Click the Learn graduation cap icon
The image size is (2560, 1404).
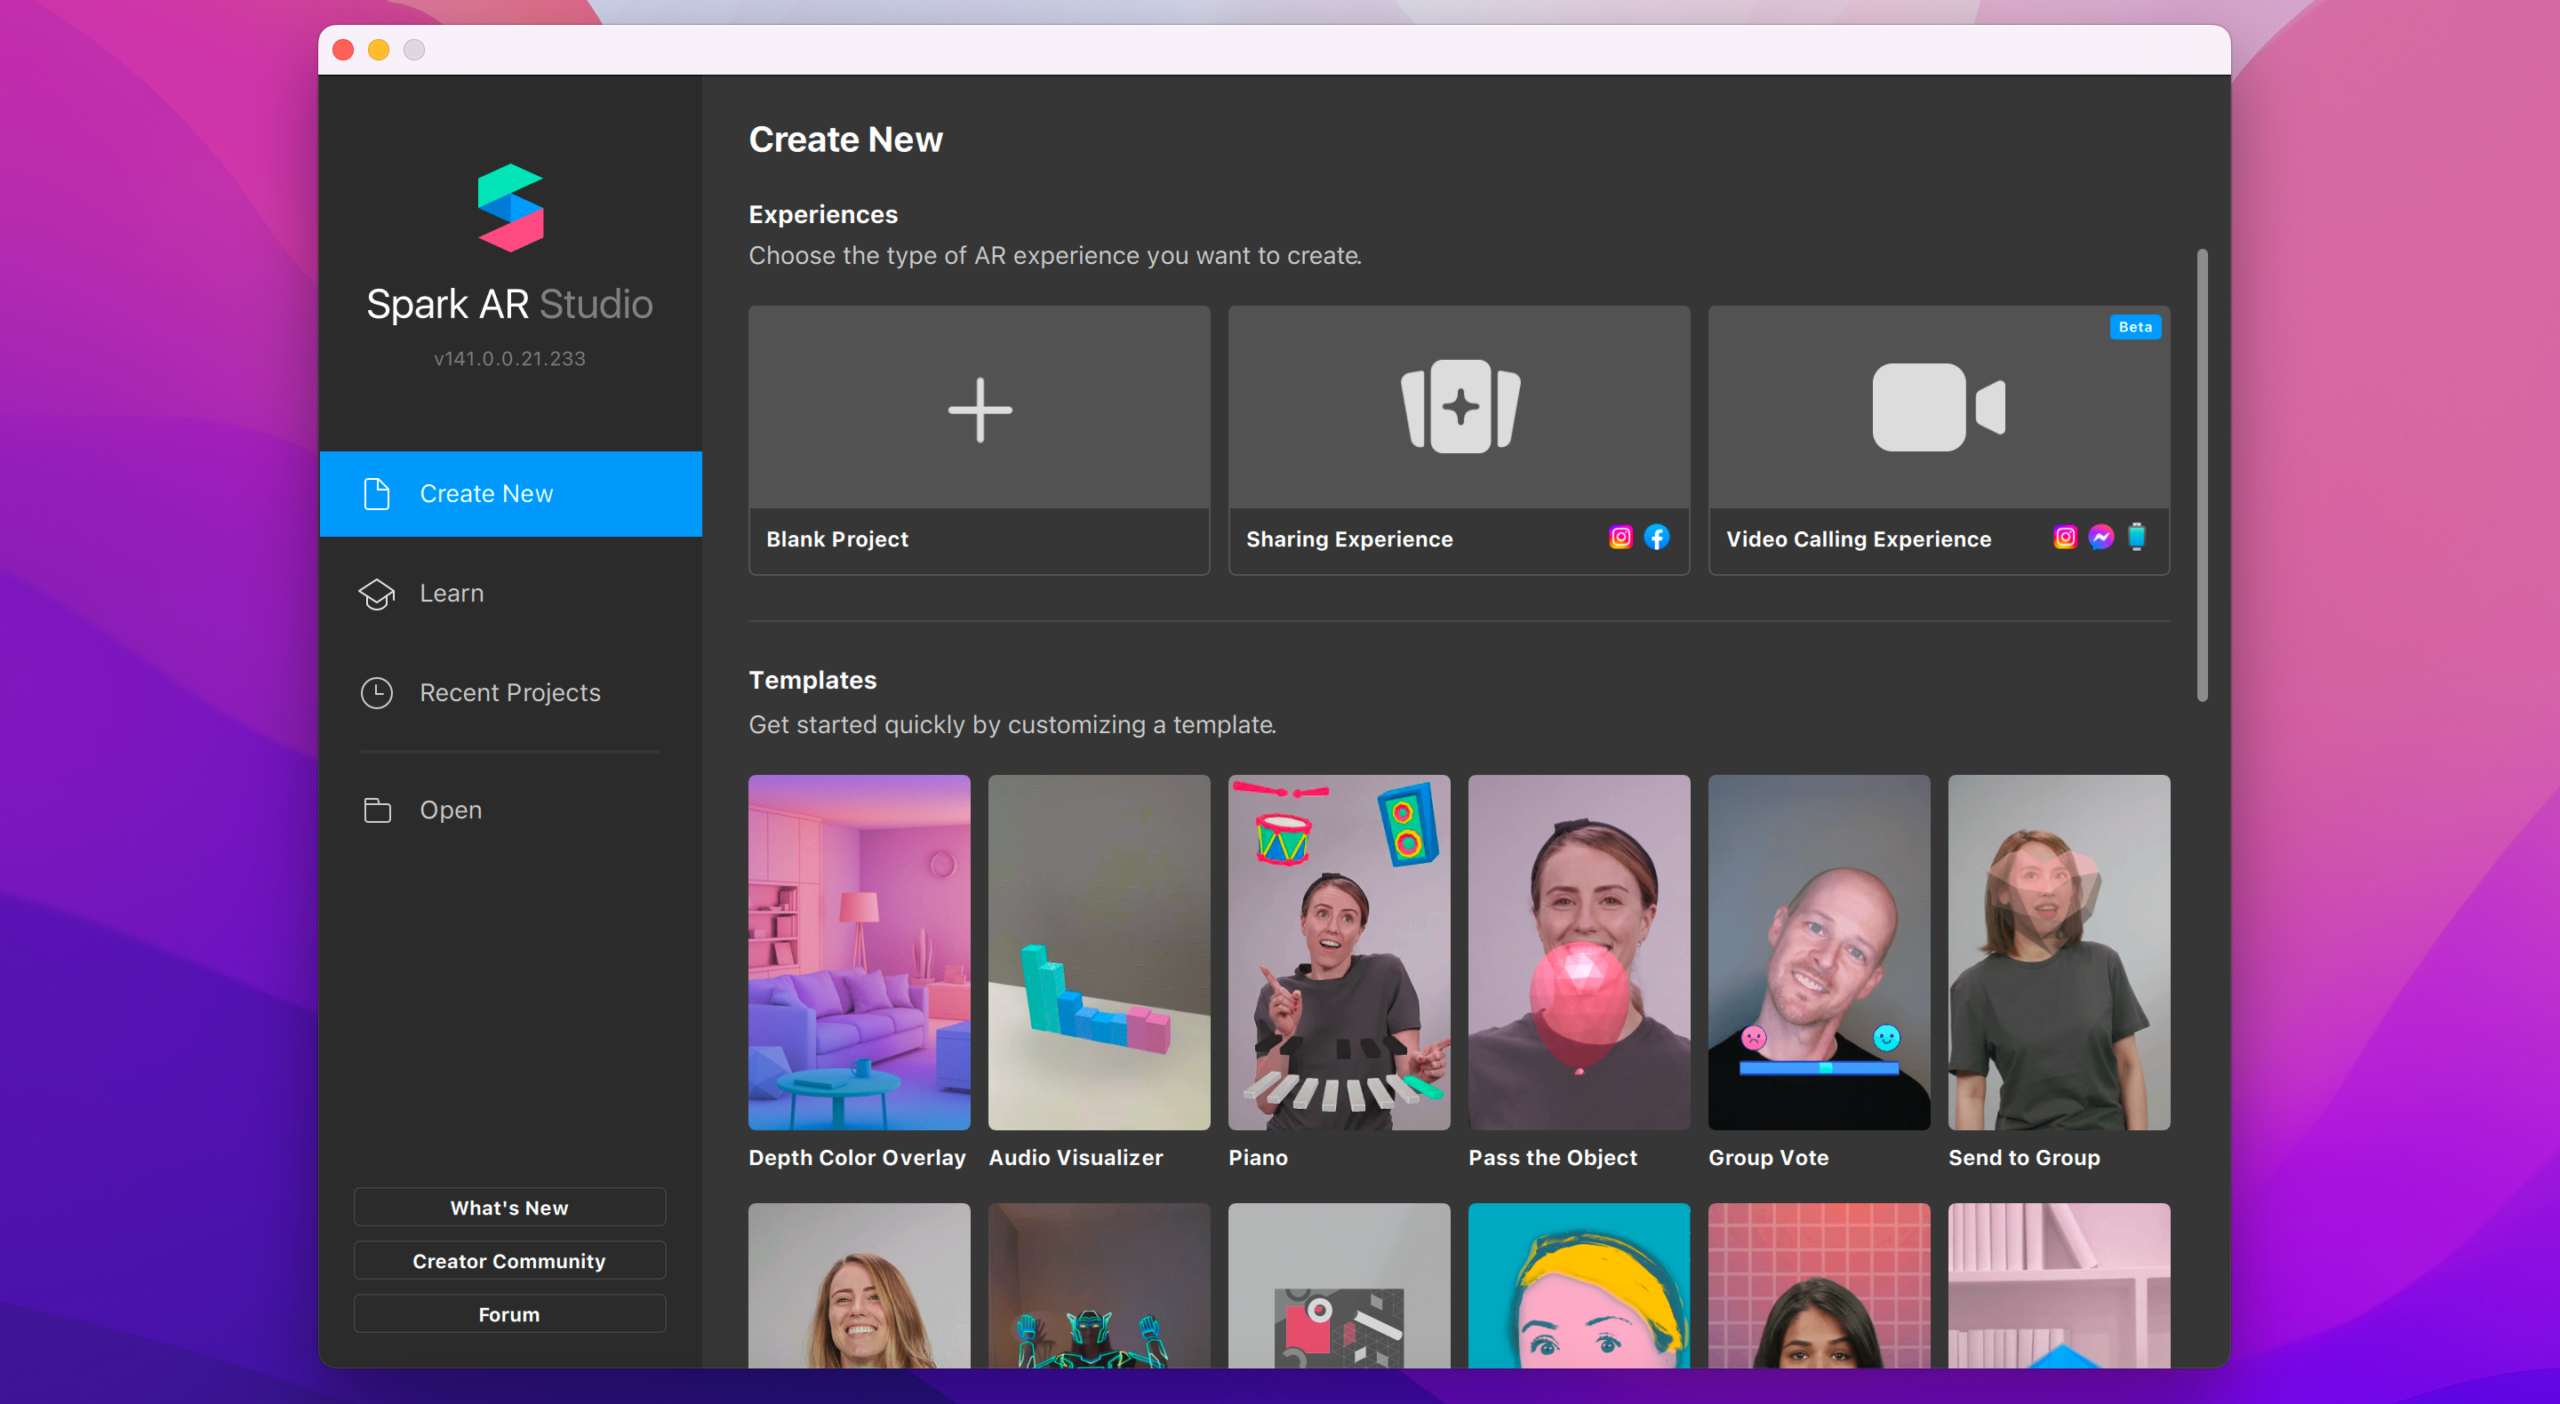click(x=377, y=594)
